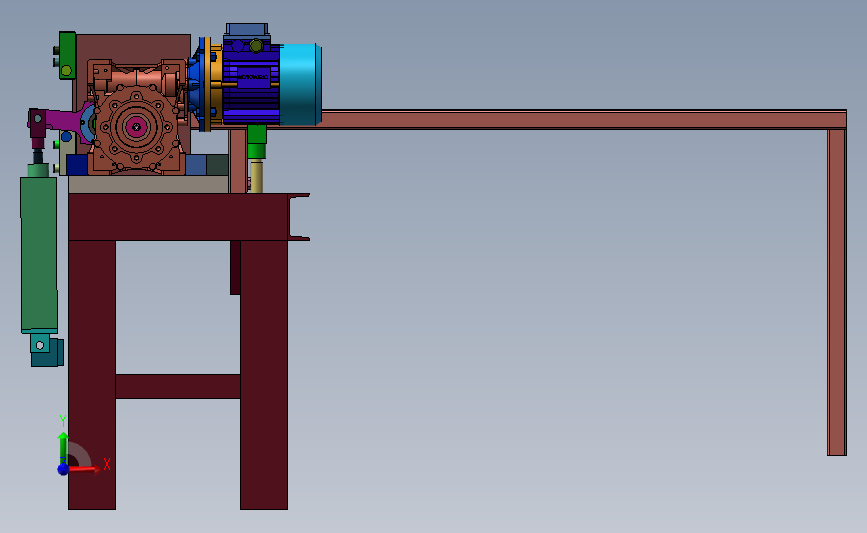Click the green Y axis arrow of the triad

(x=63, y=448)
